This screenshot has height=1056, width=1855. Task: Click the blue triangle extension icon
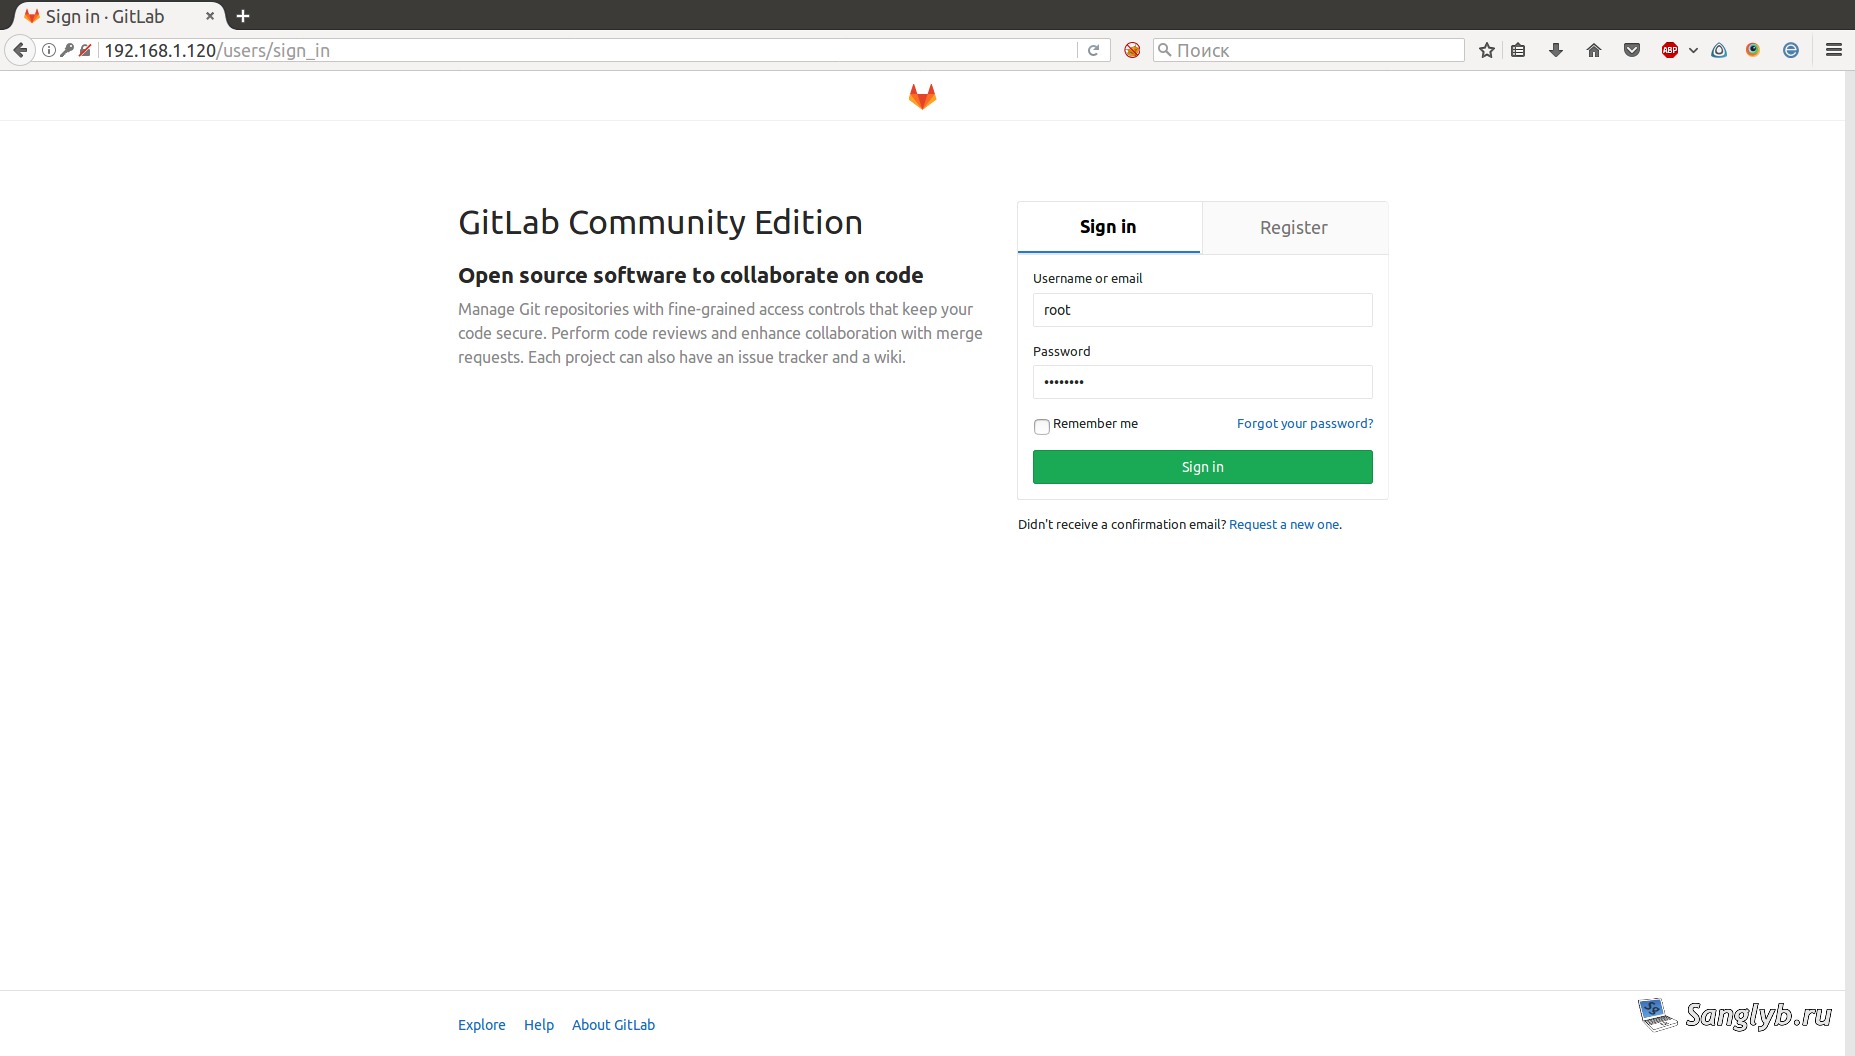coord(1719,50)
